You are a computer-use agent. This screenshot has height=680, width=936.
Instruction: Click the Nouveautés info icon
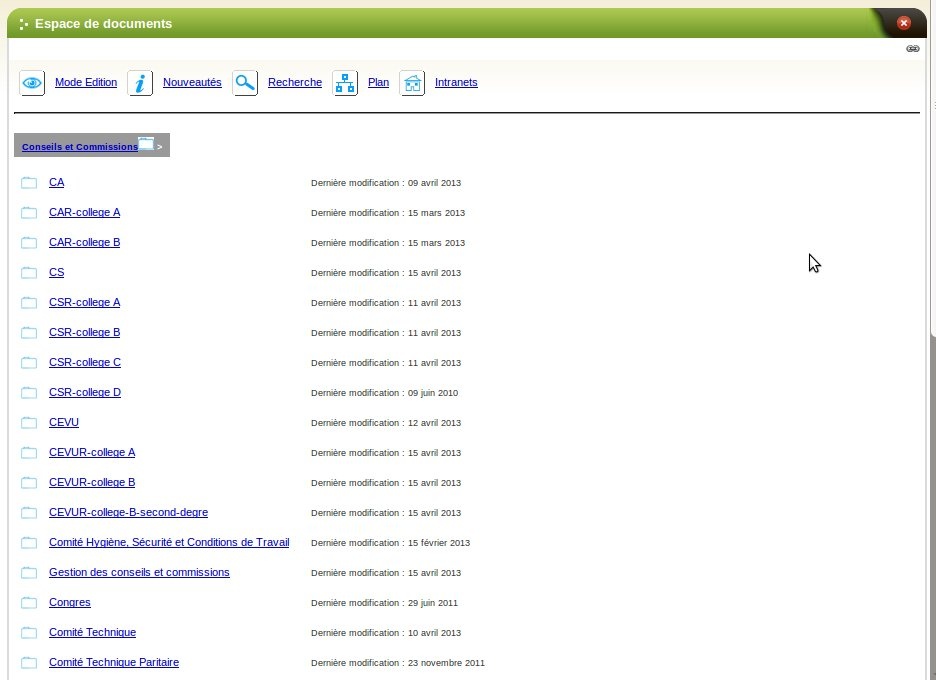(x=140, y=83)
